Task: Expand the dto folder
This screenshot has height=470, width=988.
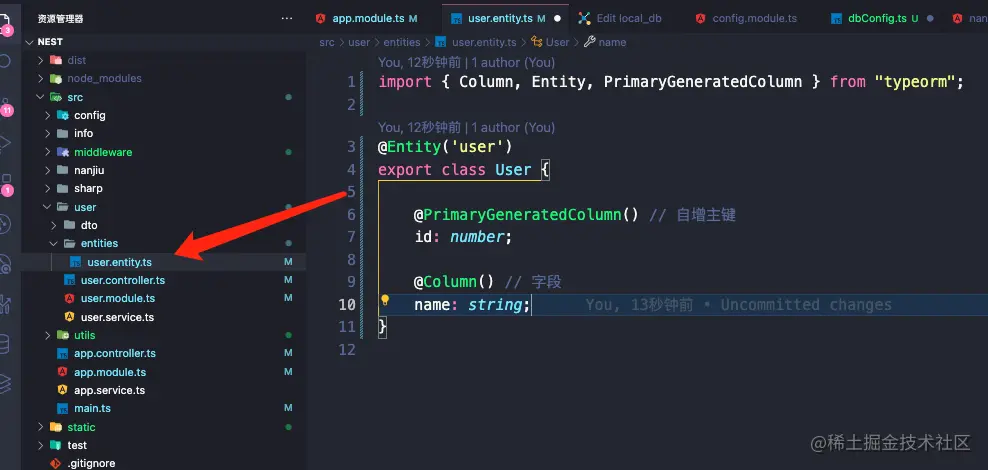Action: 54,225
